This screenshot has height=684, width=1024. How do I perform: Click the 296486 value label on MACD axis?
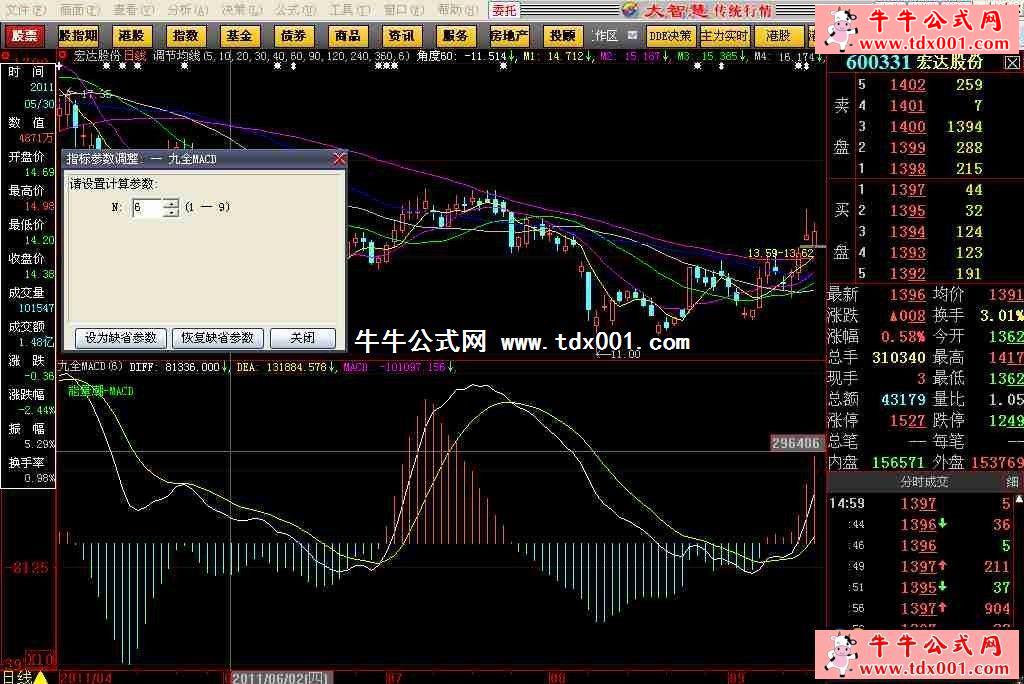(x=796, y=444)
